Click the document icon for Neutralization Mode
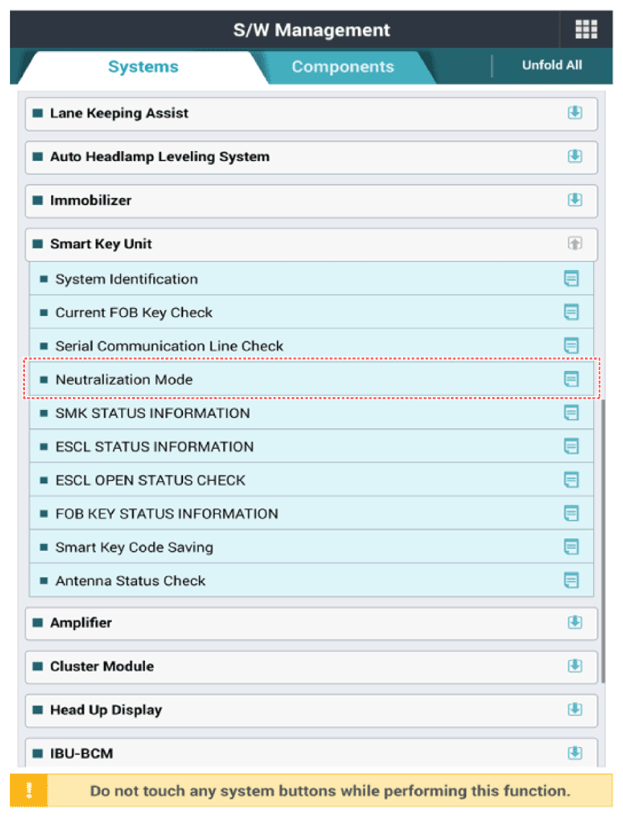623x817 pixels. click(x=571, y=379)
